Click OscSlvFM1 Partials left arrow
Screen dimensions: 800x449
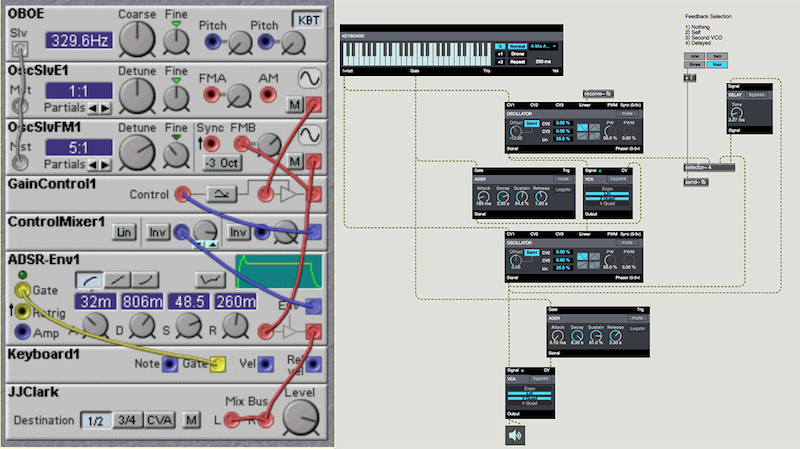click(x=92, y=165)
